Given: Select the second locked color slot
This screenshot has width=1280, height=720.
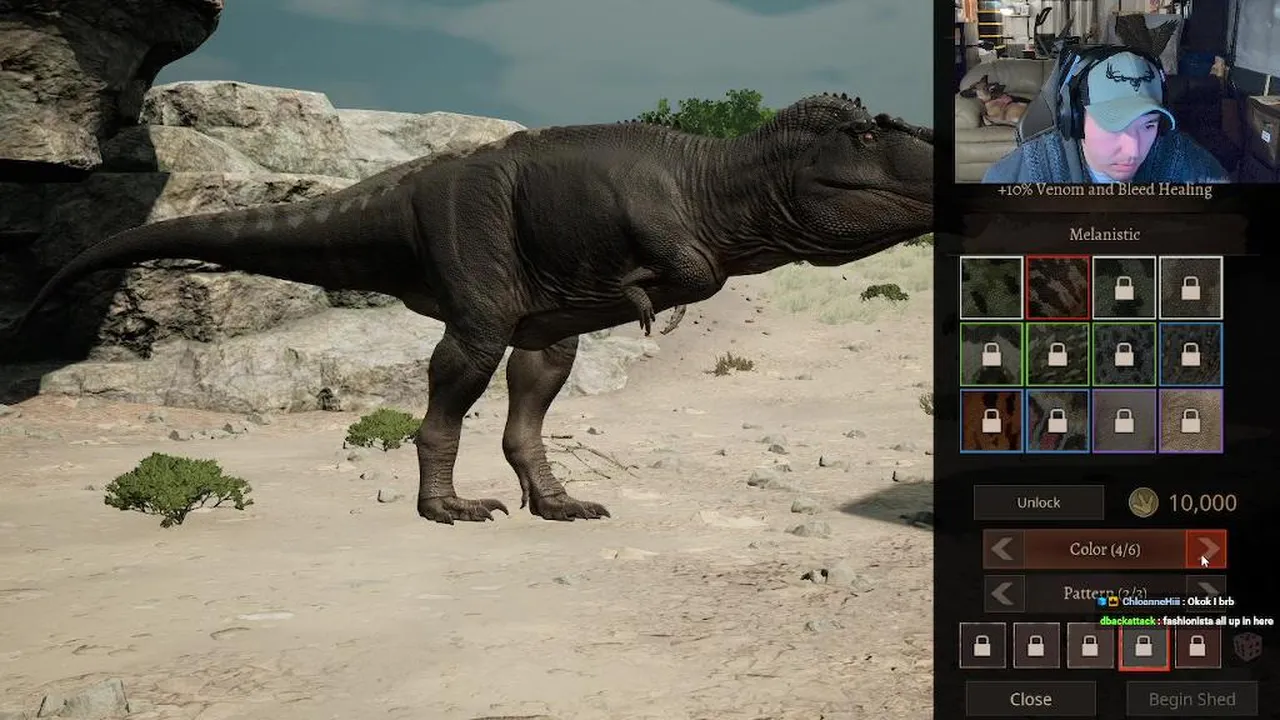Looking at the screenshot, I should click(x=1036, y=646).
